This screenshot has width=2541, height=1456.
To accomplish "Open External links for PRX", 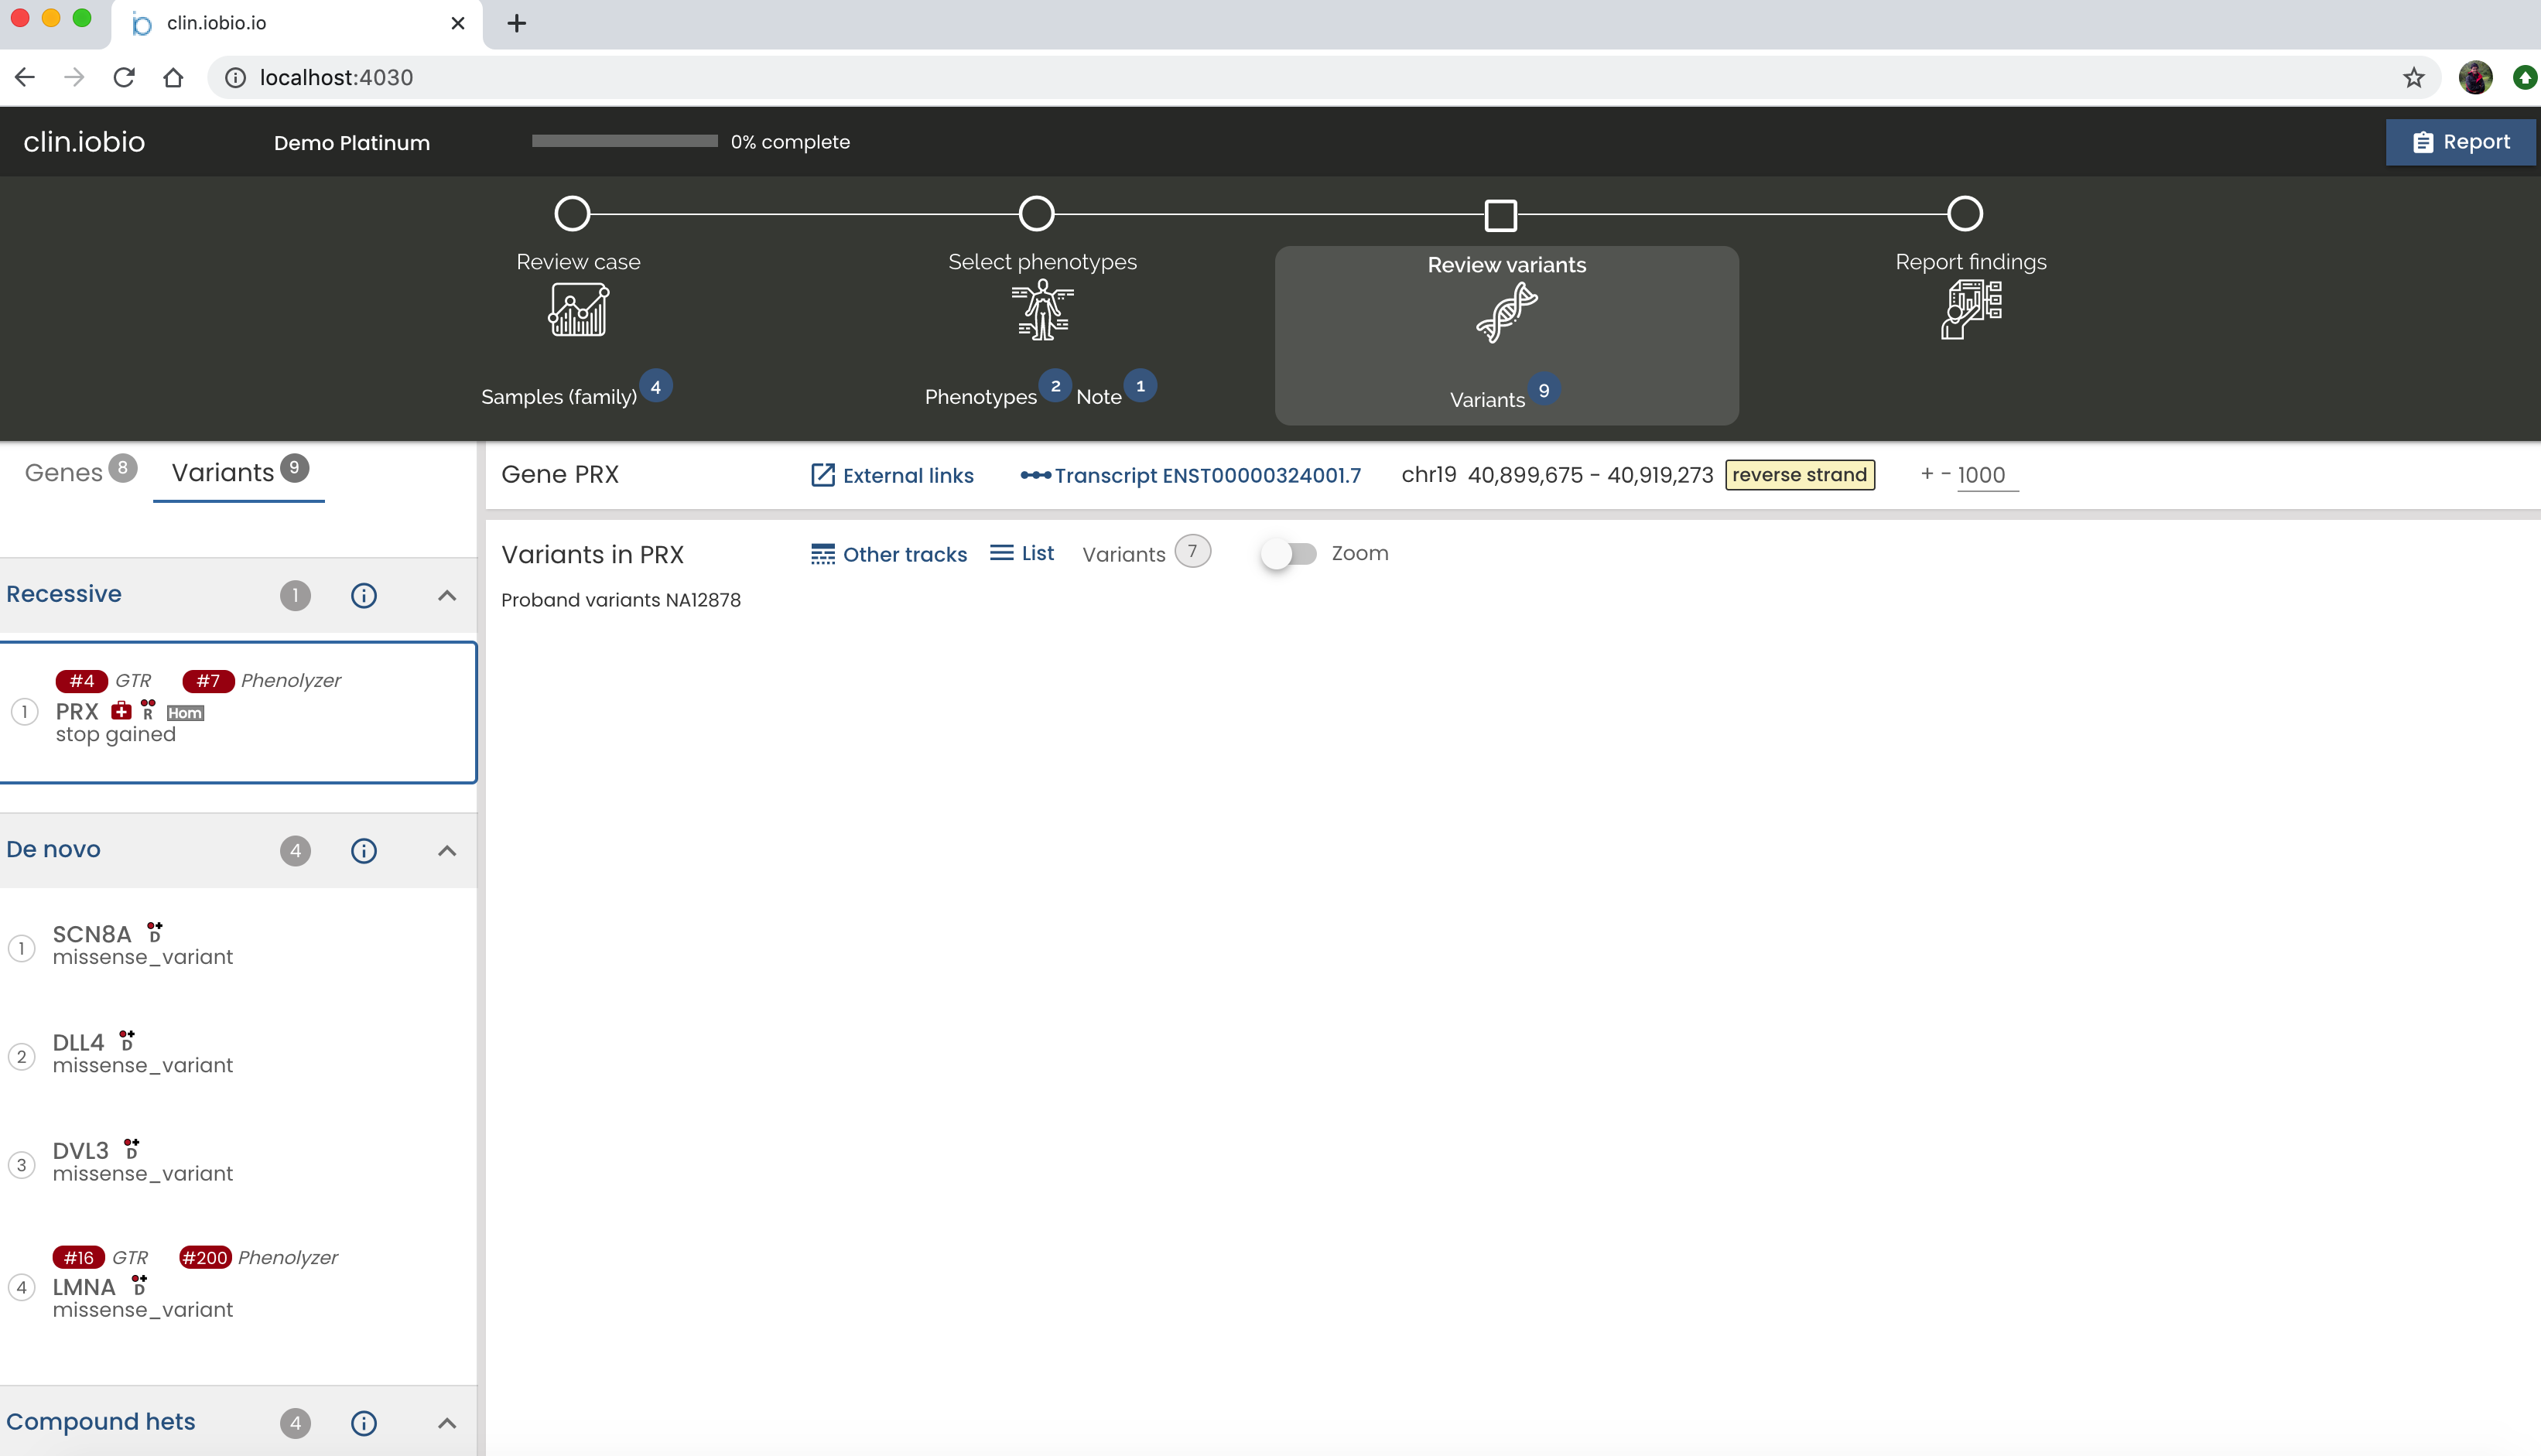I will pyautogui.click(x=892, y=475).
